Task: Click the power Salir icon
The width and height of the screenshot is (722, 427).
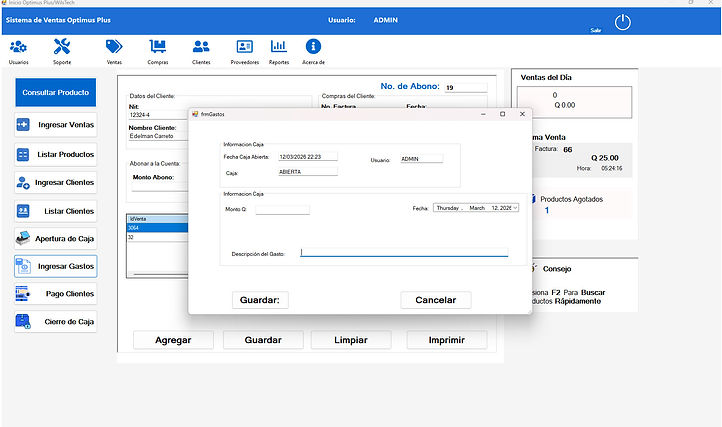Action: 623,22
